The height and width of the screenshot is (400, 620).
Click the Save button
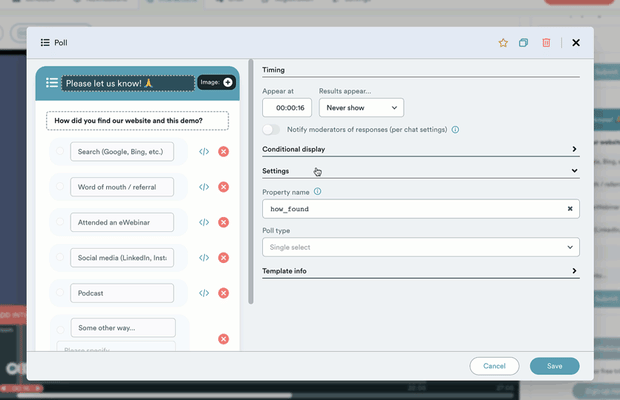point(554,366)
